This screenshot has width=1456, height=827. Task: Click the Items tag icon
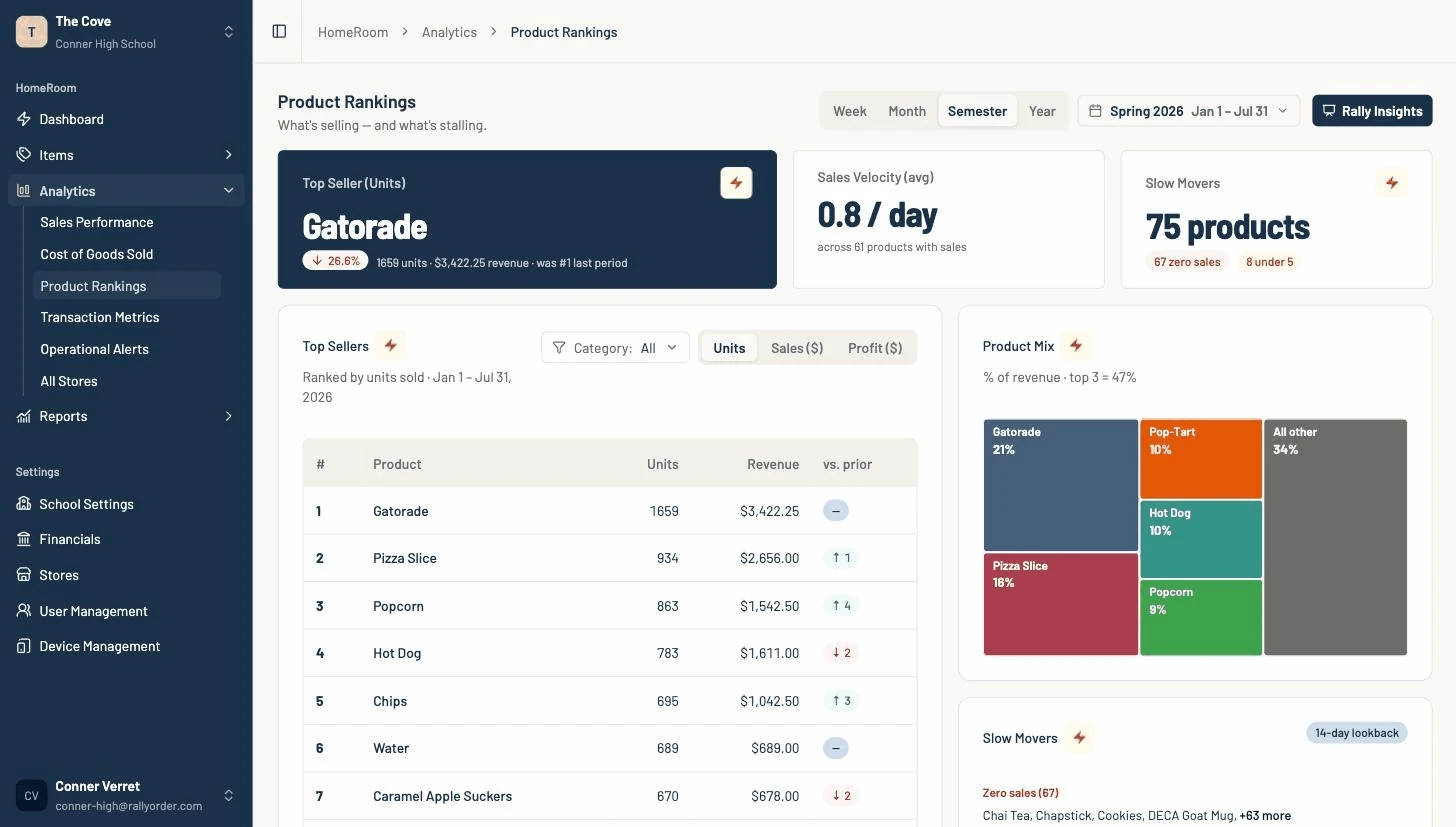24,155
